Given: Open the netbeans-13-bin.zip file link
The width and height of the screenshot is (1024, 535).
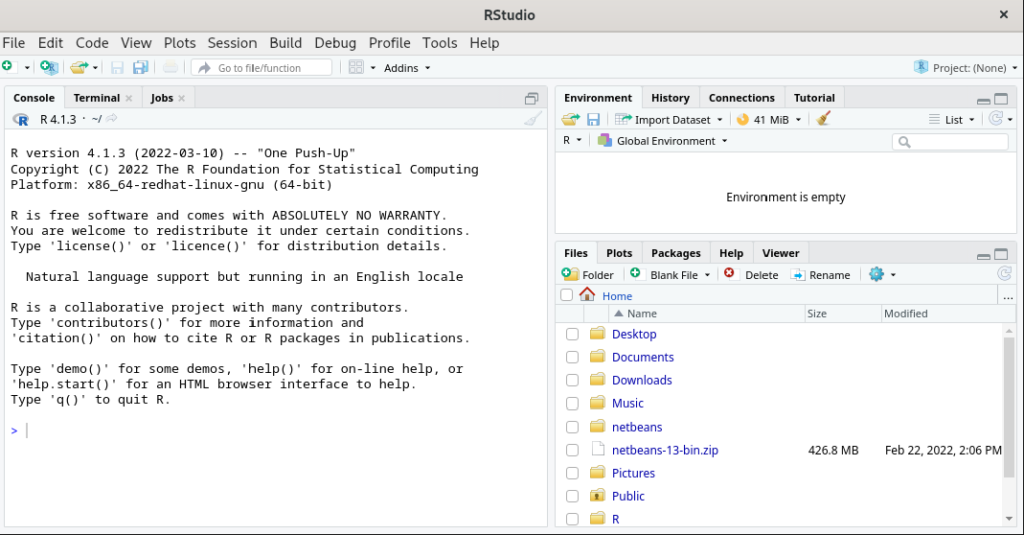Looking at the screenshot, I should (x=665, y=450).
